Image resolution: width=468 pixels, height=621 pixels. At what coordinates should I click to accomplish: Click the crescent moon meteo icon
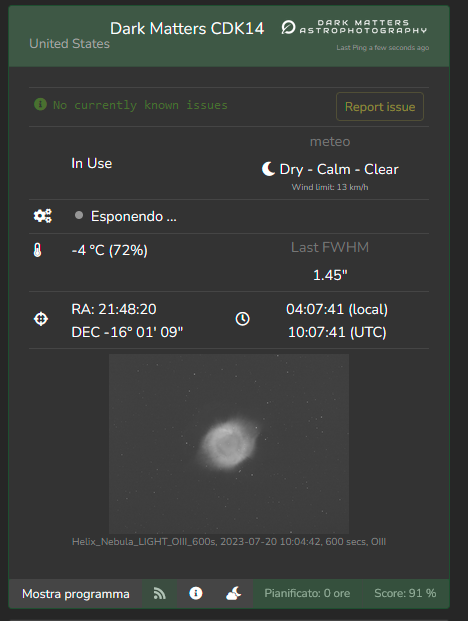tap(268, 169)
